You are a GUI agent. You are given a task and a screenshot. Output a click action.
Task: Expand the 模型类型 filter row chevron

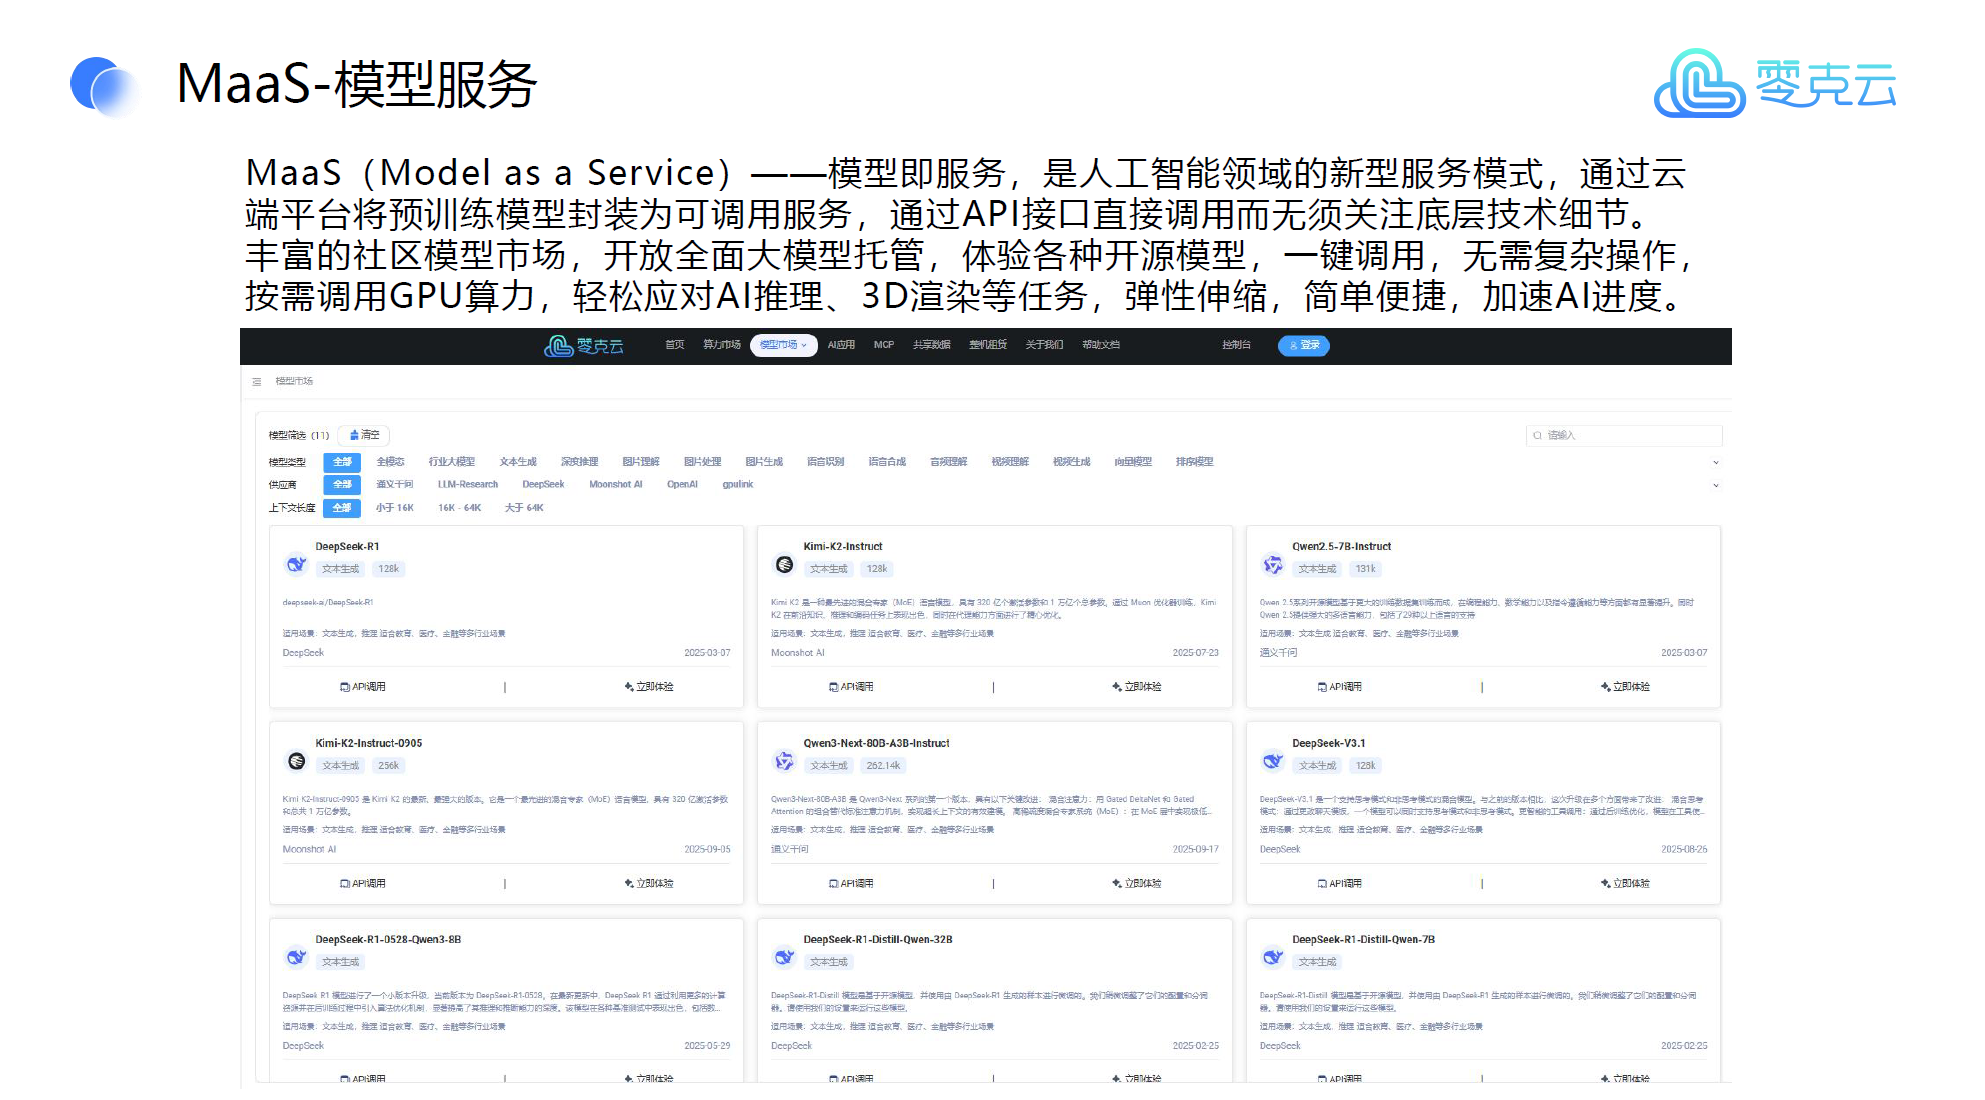tap(1716, 462)
